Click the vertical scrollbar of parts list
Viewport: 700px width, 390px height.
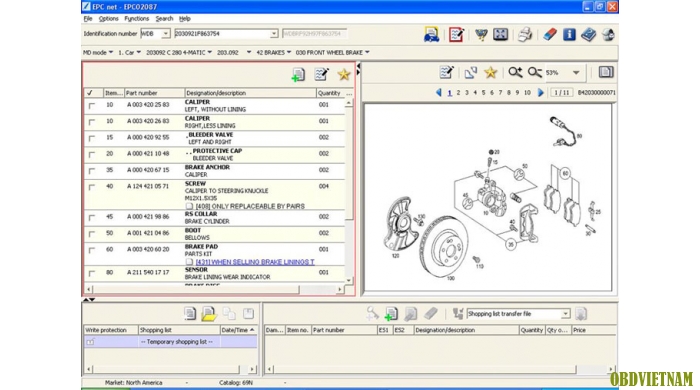[x=349, y=192]
